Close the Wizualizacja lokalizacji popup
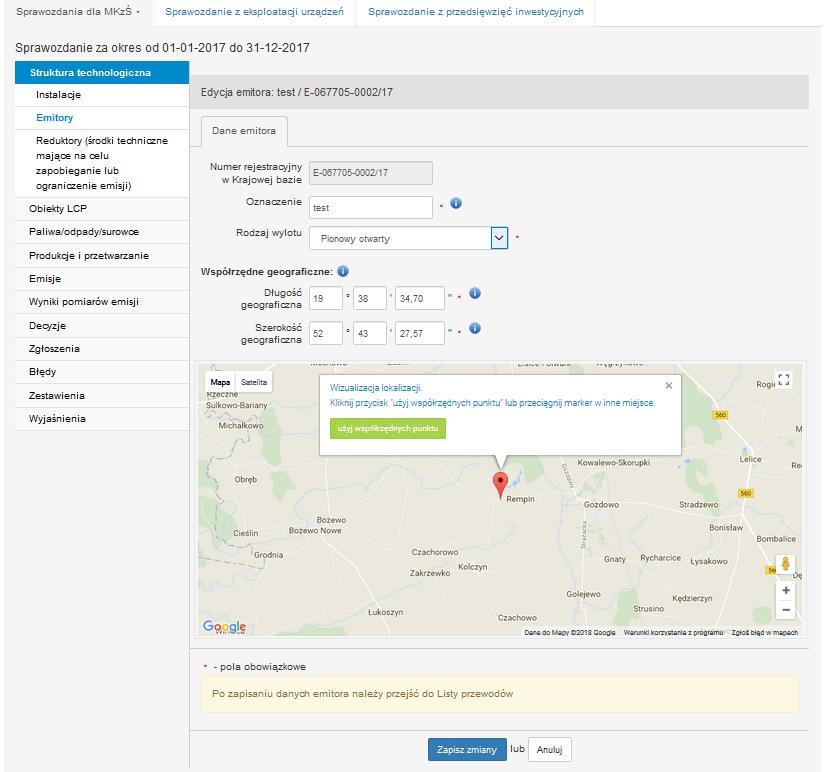This screenshot has width=835, height=772. 669,385
